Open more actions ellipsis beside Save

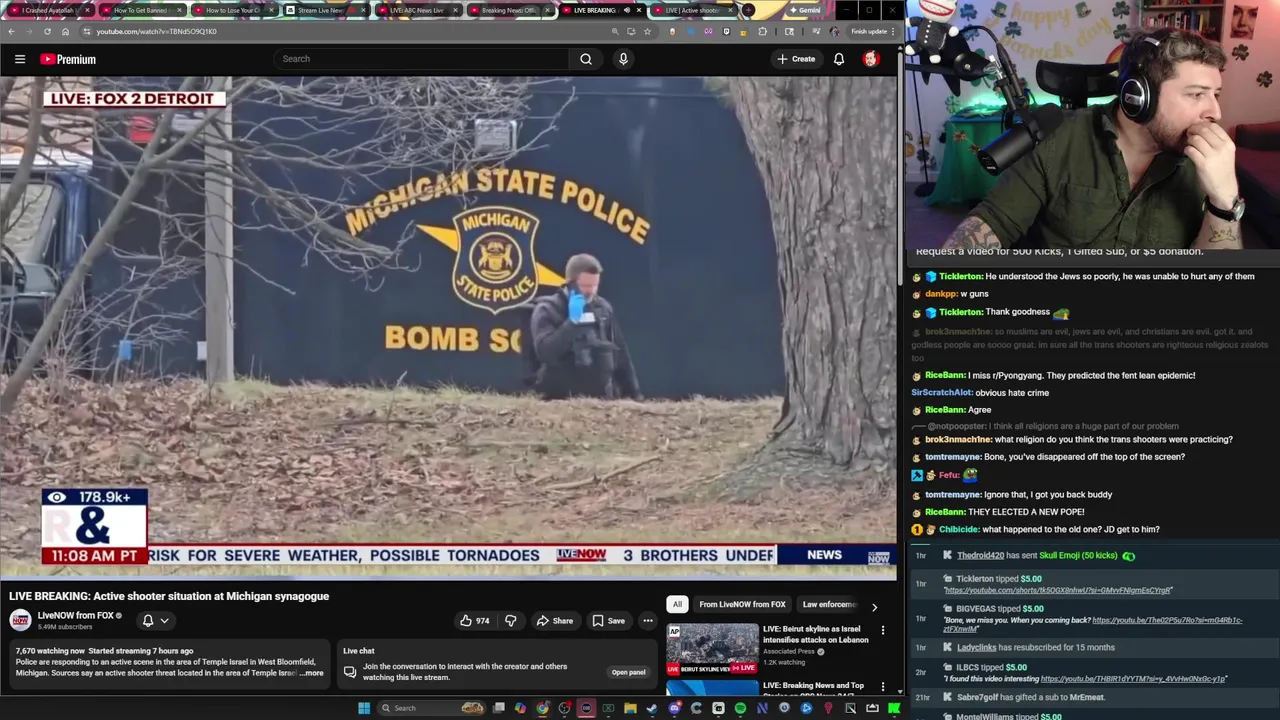648,621
